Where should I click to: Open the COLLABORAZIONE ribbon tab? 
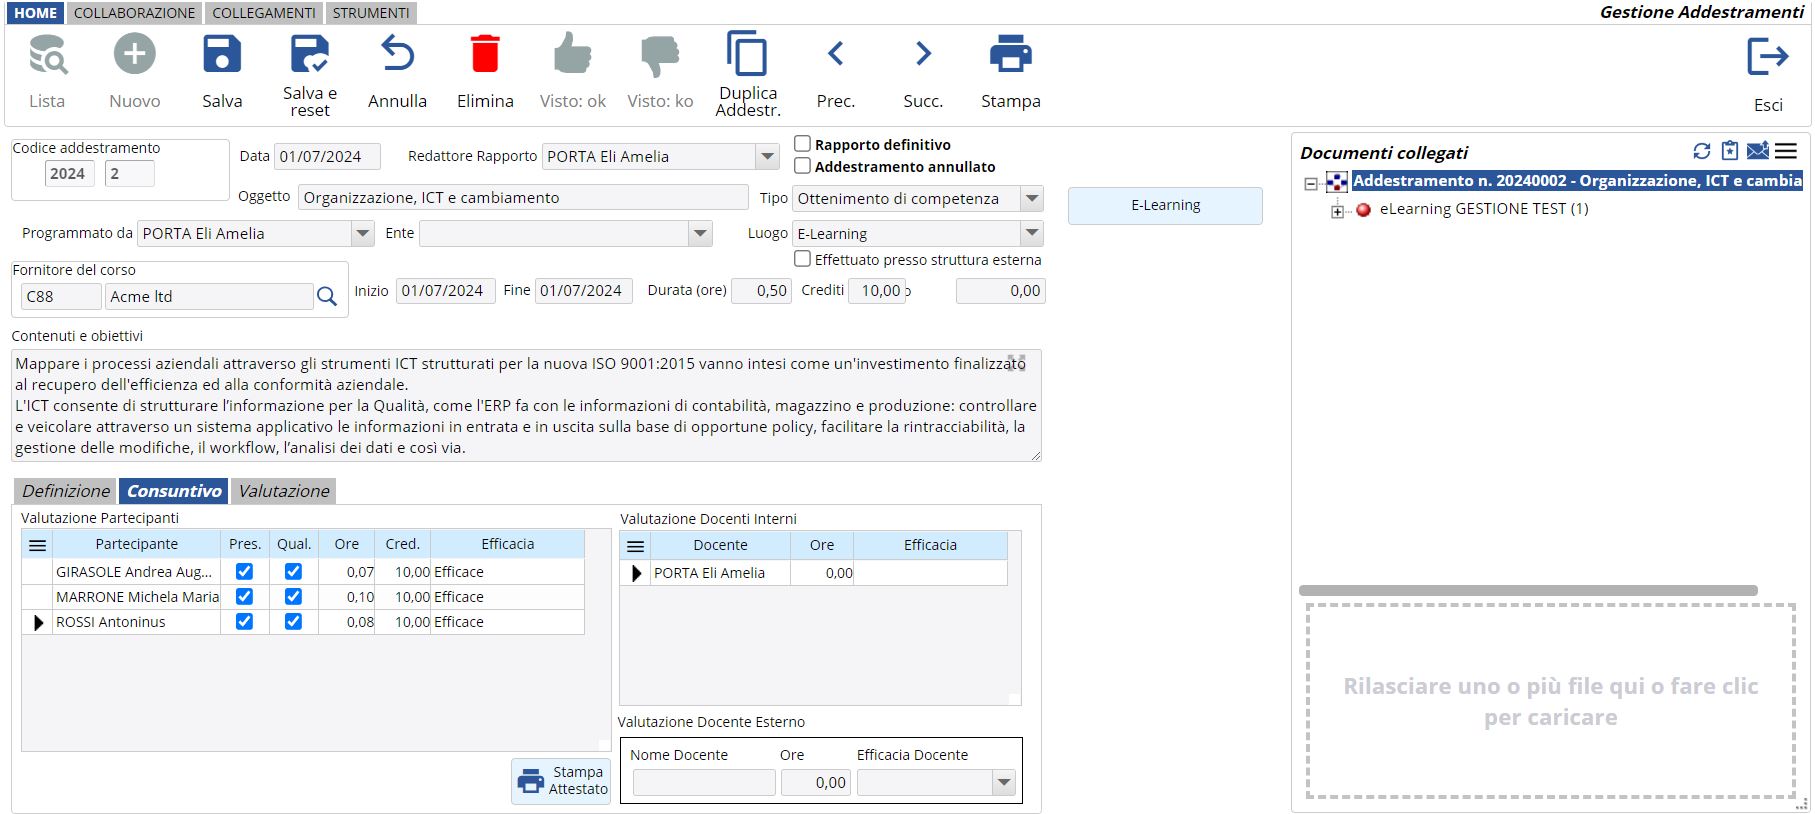[x=134, y=13]
